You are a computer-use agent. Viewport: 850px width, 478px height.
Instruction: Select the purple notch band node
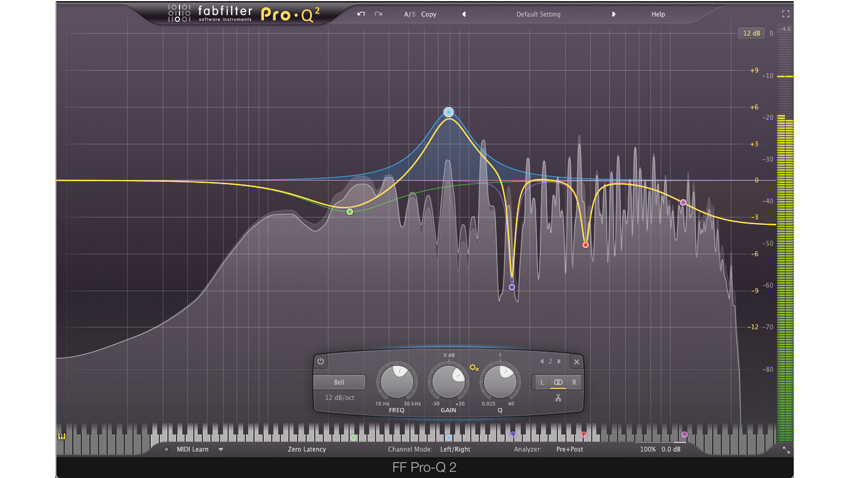(512, 287)
